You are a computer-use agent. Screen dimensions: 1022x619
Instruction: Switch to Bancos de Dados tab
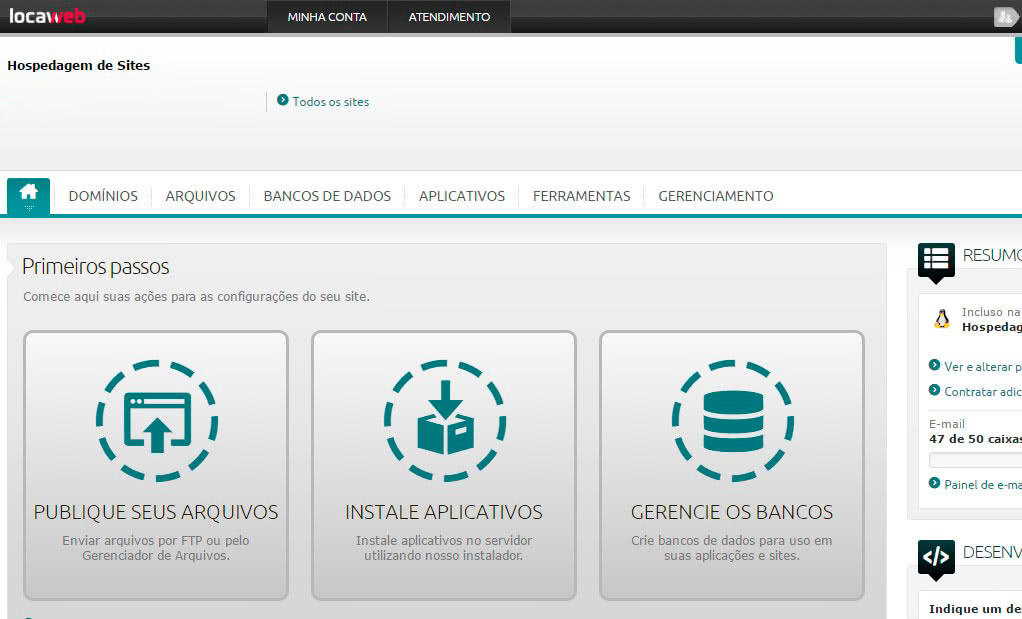327,196
